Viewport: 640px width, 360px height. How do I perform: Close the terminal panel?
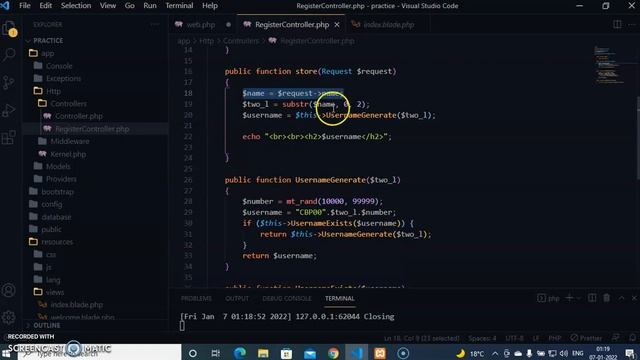point(634,298)
